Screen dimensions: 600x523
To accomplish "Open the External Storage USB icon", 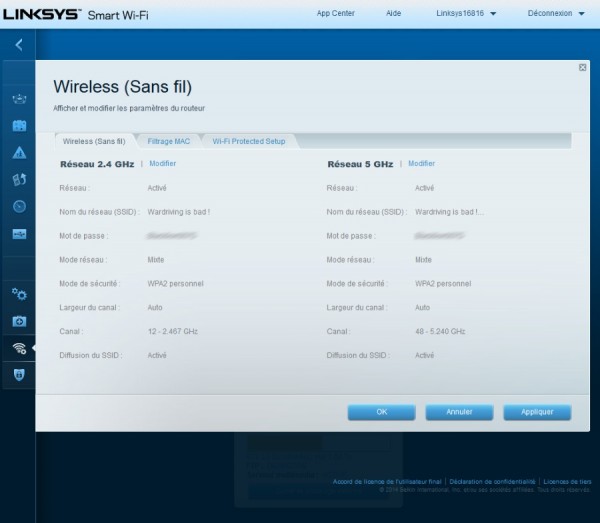I will tap(18, 233).
